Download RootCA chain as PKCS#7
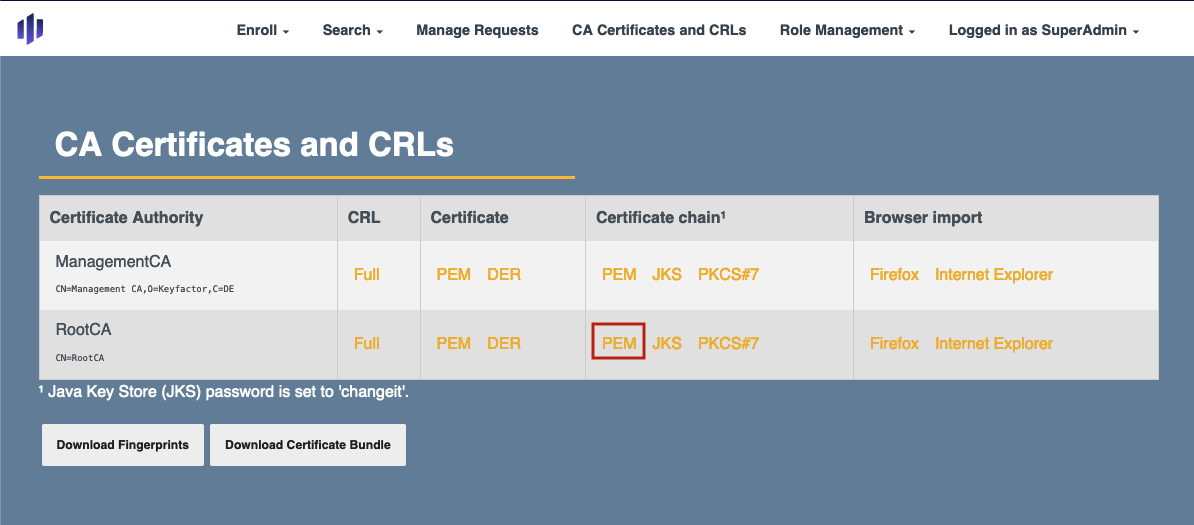Viewport: 1194px width, 525px height. (728, 343)
